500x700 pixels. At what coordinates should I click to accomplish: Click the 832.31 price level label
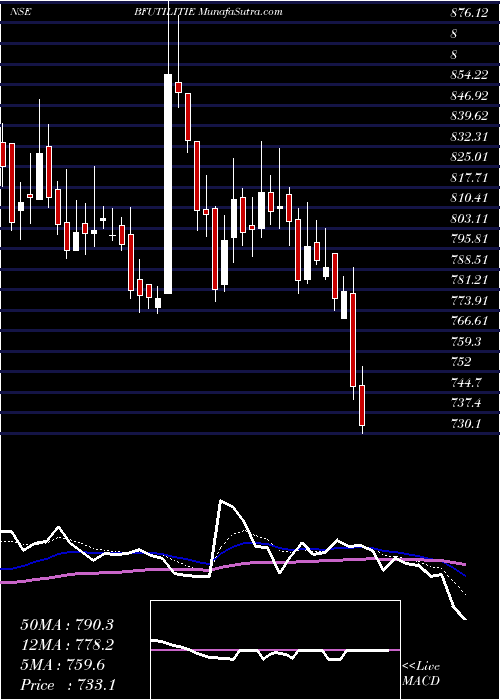coord(469,137)
